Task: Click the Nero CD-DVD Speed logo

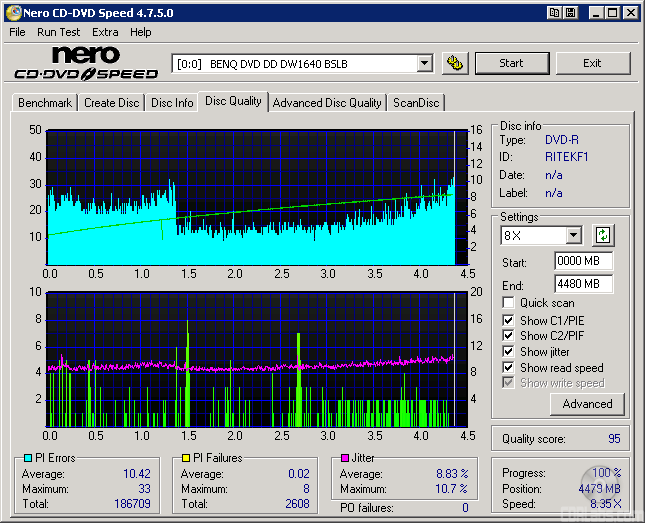Action: pyautogui.click(x=86, y=63)
